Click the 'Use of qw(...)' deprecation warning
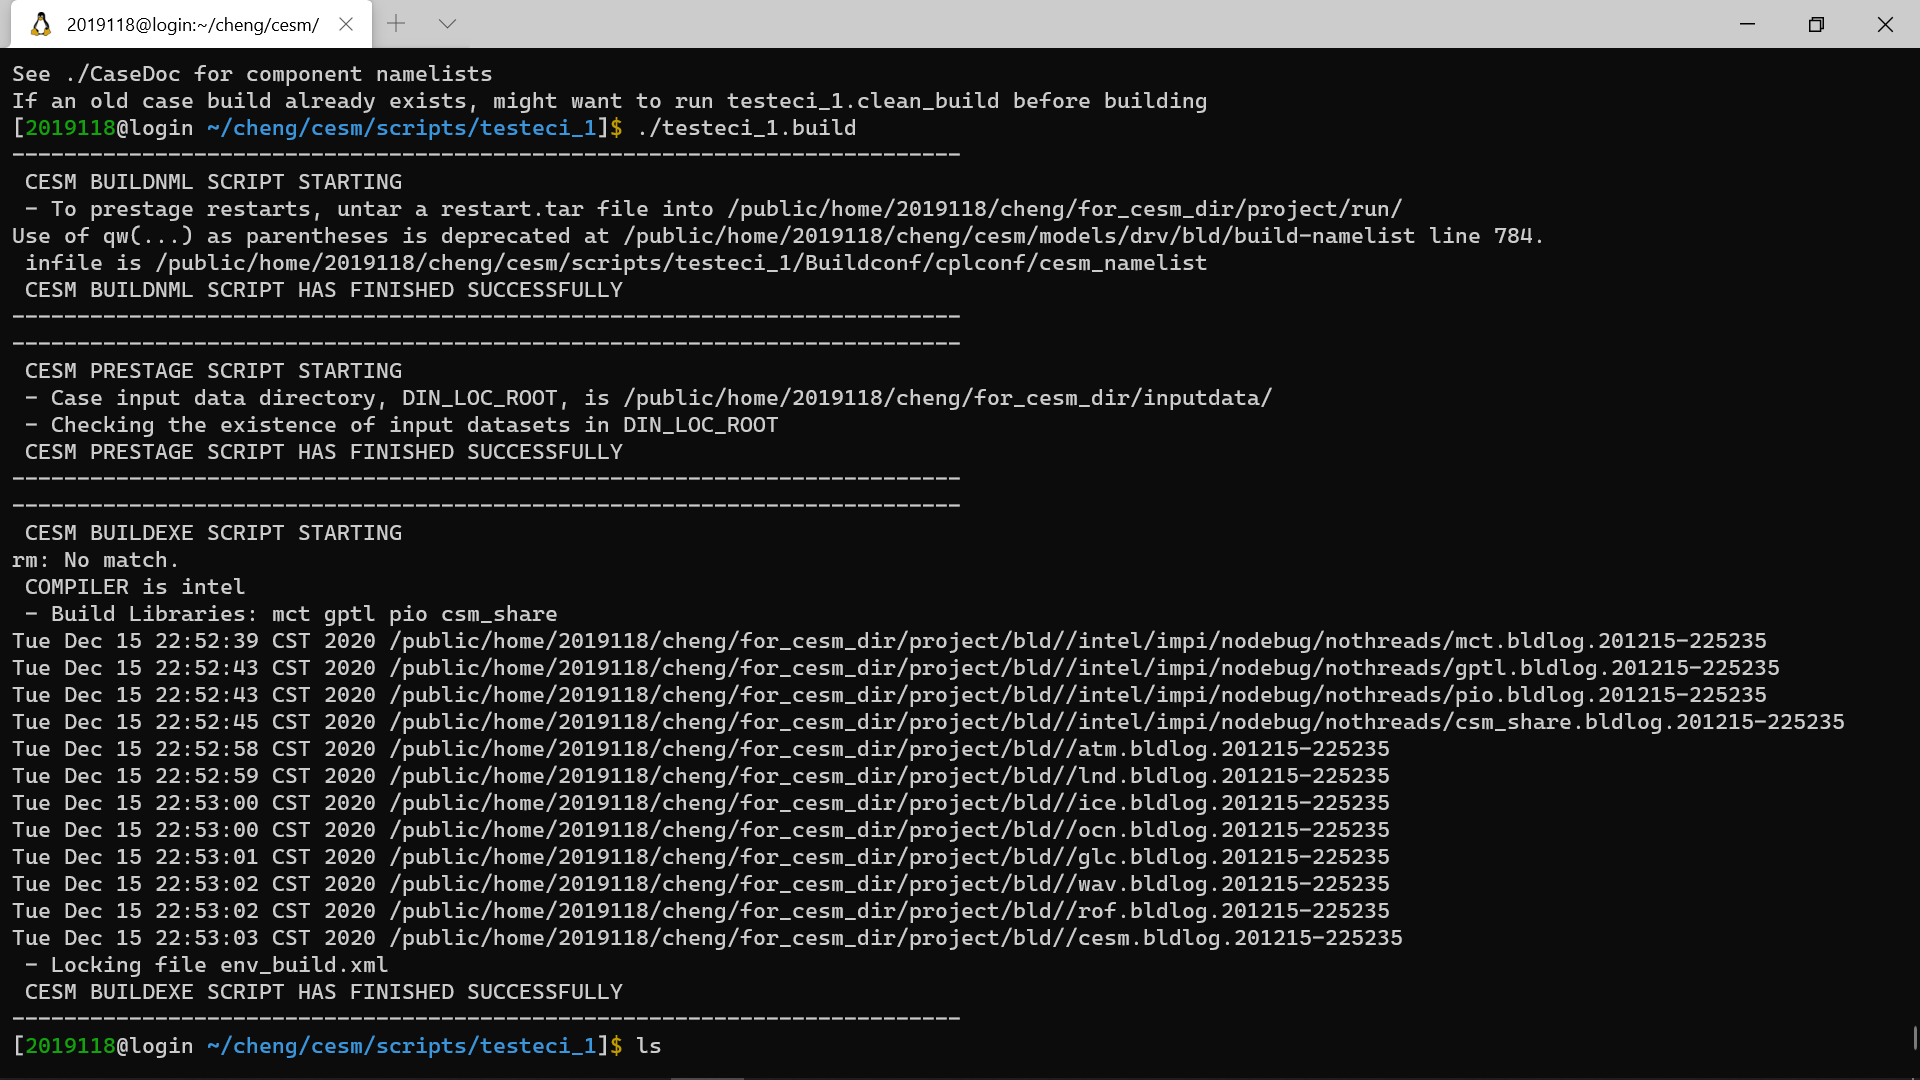Viewport: 1920px width, 1080px height. (x=778, y=236)
